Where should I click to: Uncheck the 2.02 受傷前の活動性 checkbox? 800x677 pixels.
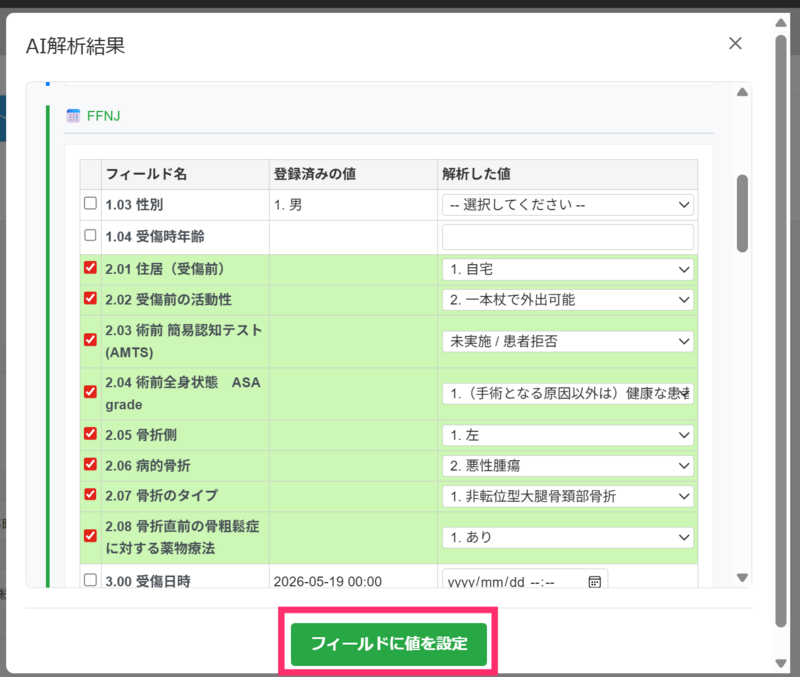(x=90, y=298)
